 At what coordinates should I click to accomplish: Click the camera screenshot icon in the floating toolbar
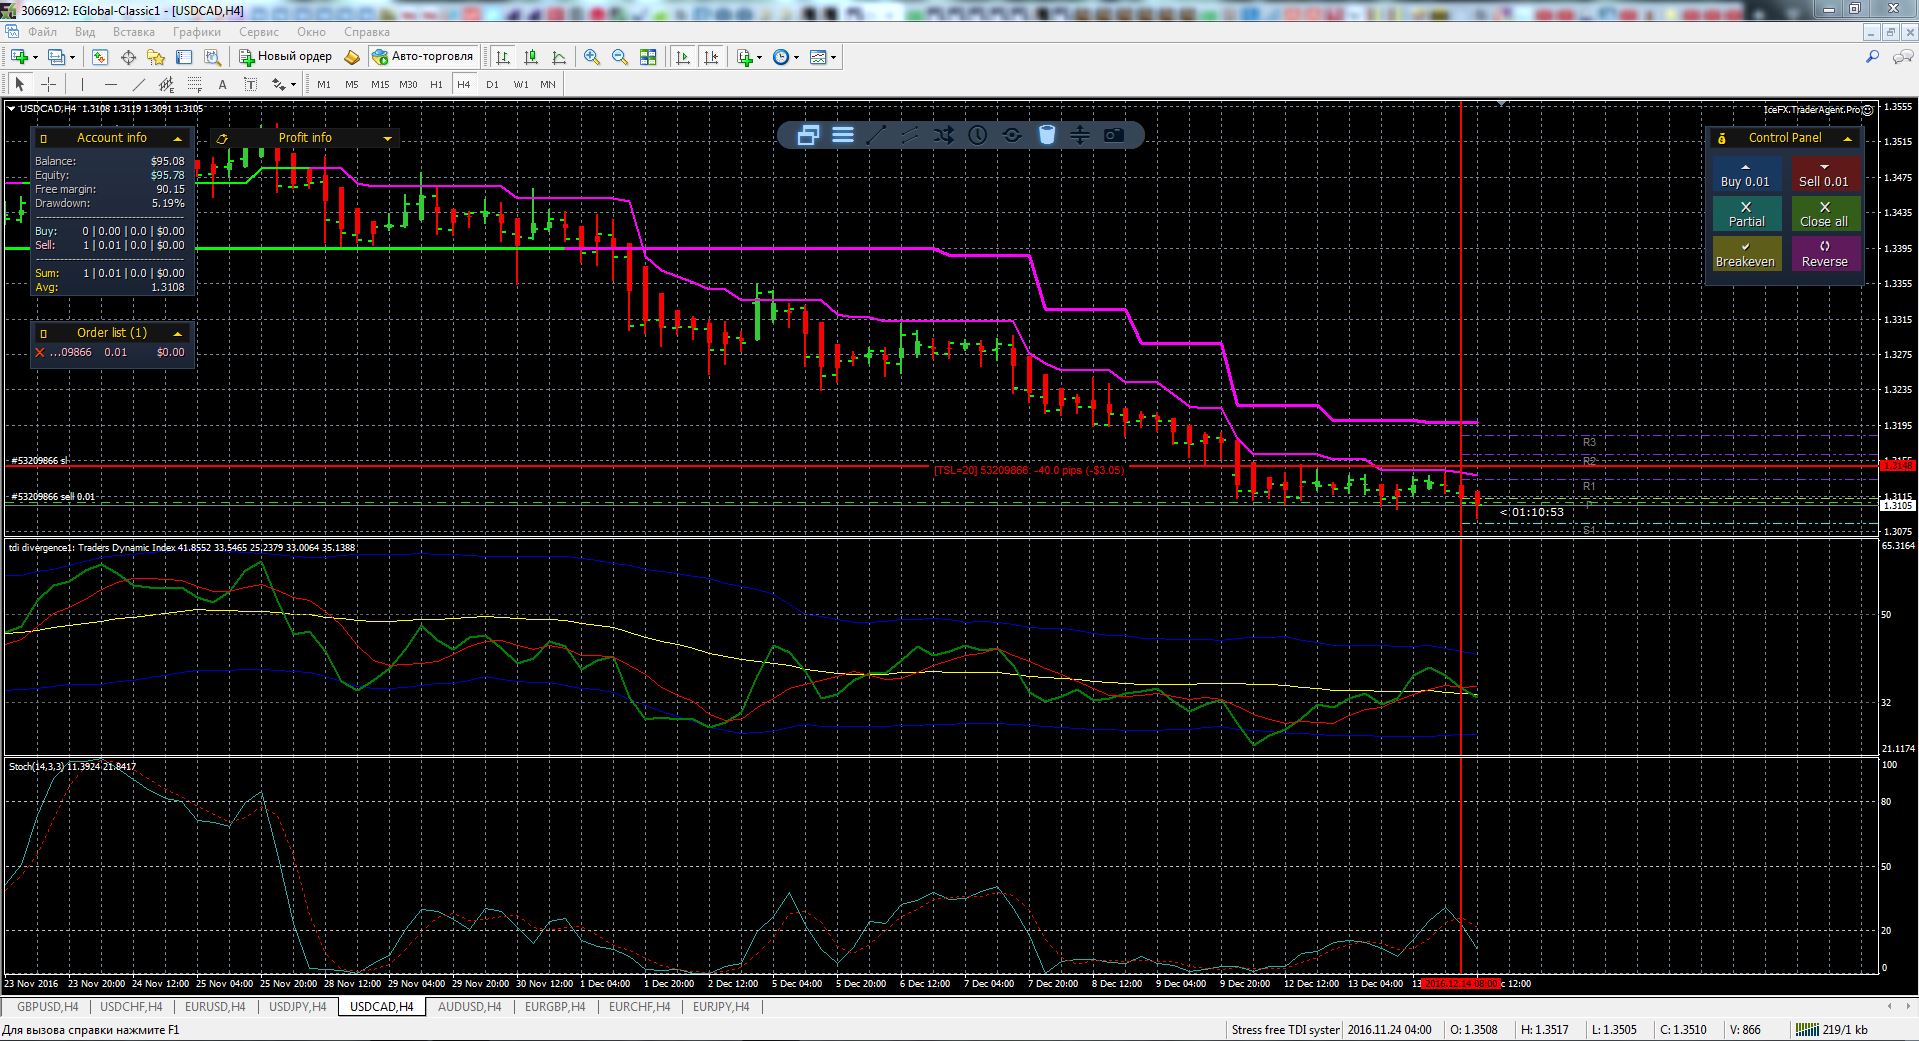1114,135
